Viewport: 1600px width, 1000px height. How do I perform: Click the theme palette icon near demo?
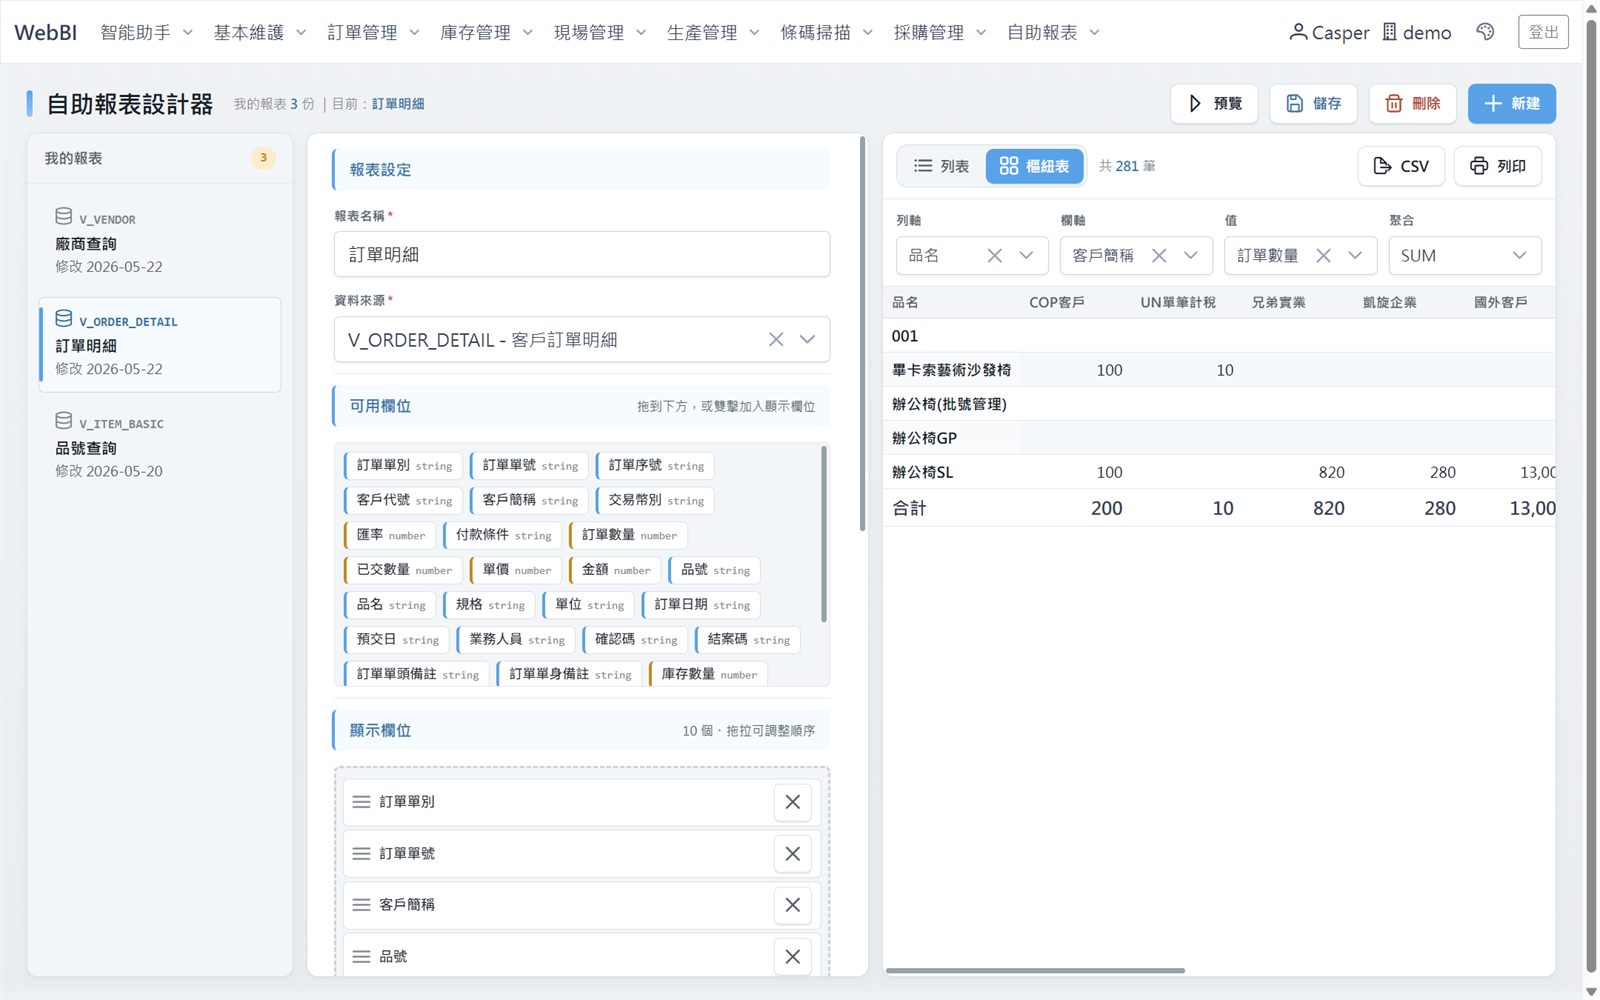(x=1485, y=32)
